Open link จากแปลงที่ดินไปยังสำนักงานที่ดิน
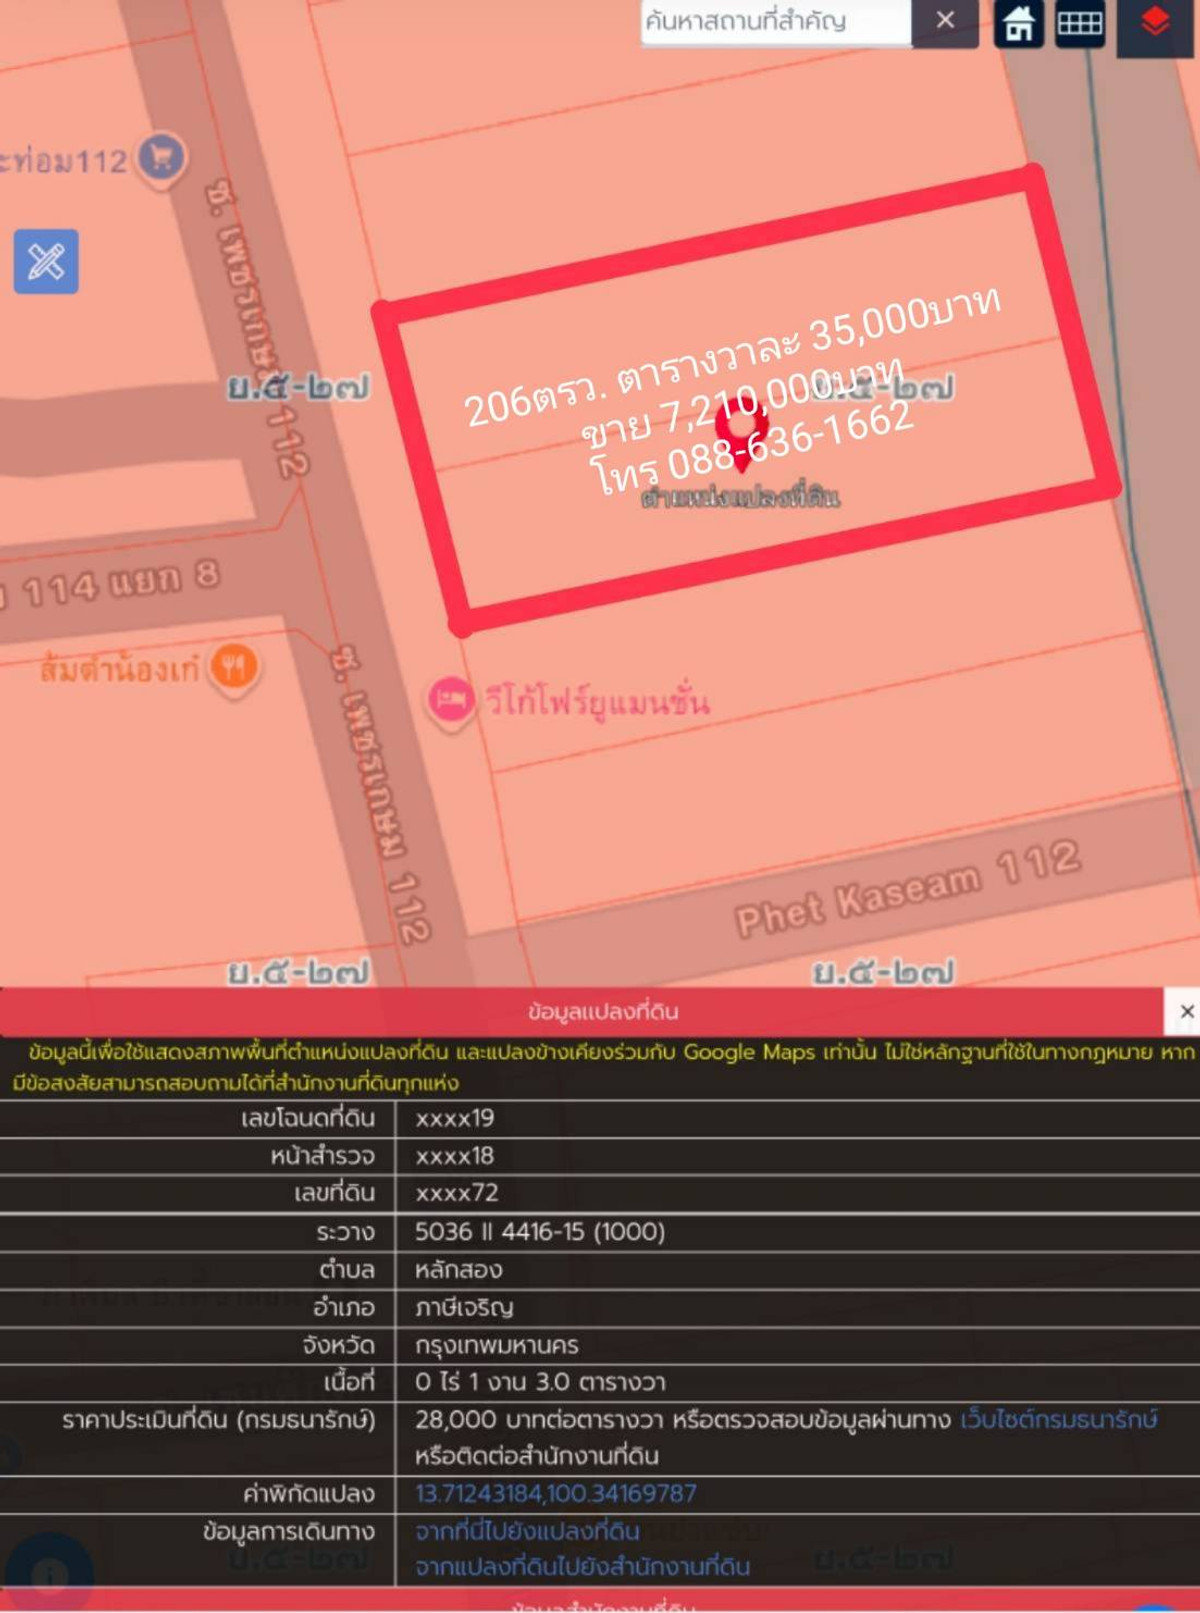 (x=582, y=1566)
